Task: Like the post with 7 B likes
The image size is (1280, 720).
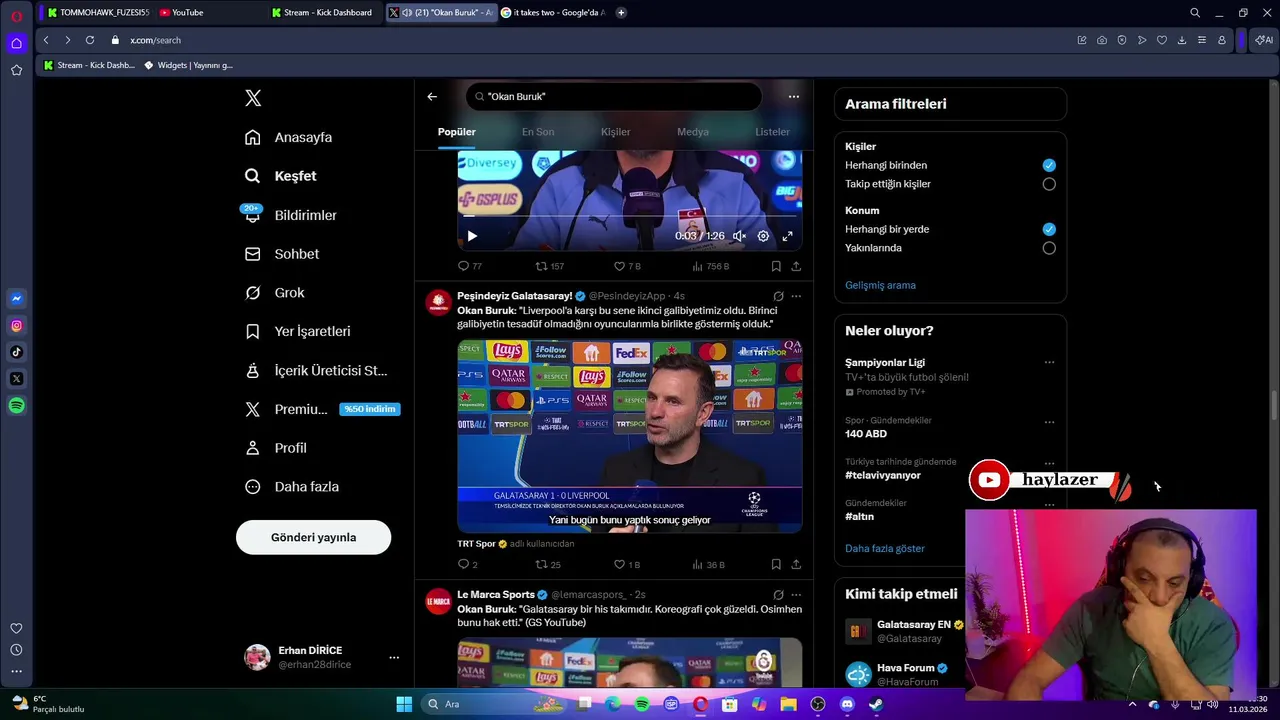Action: [627, 266]
